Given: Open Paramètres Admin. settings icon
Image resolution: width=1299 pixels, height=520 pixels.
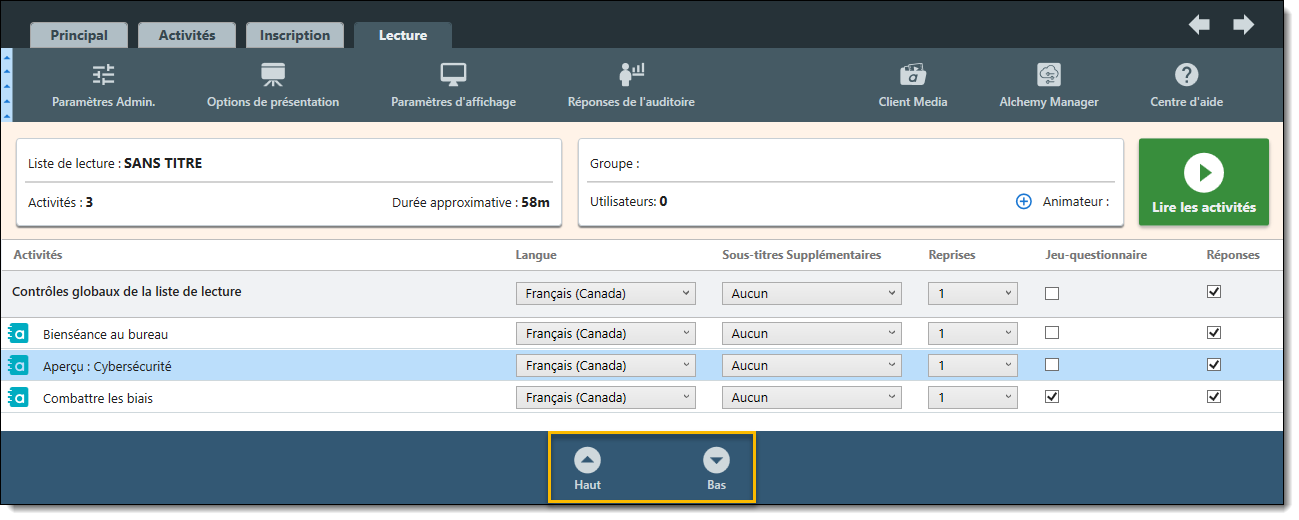Looking at the screenshot, I should [103, 75].
